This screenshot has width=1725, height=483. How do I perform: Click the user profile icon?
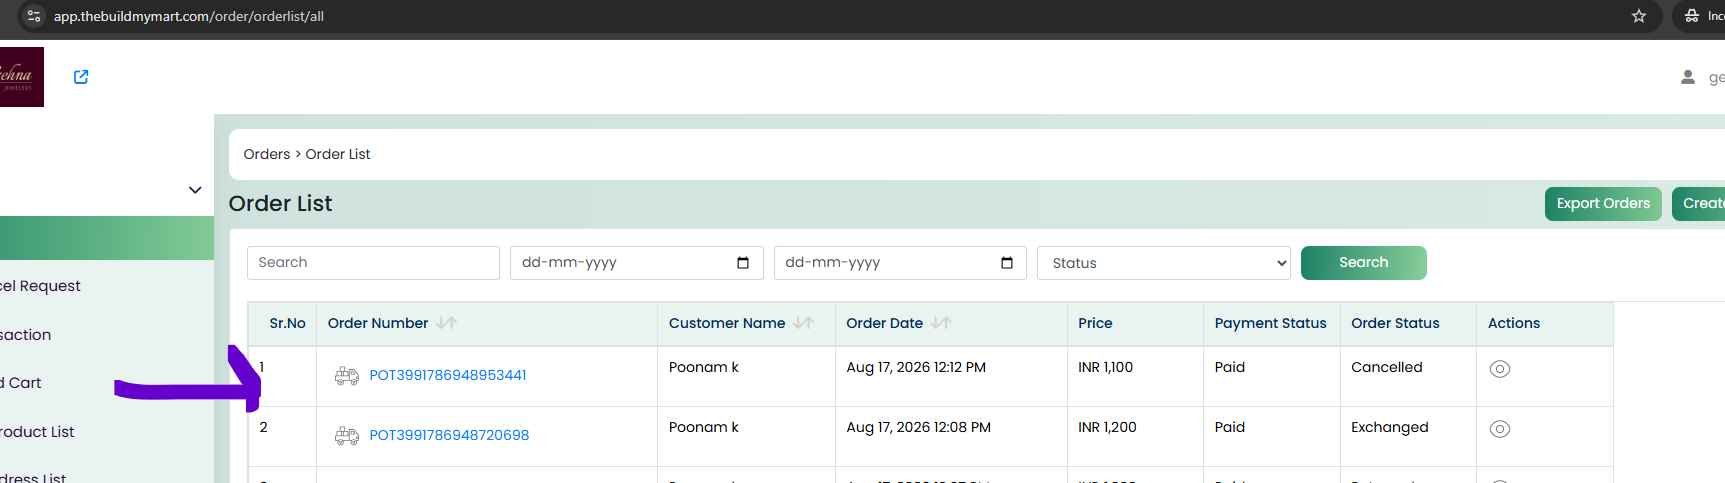click(x=1688, y=77)
